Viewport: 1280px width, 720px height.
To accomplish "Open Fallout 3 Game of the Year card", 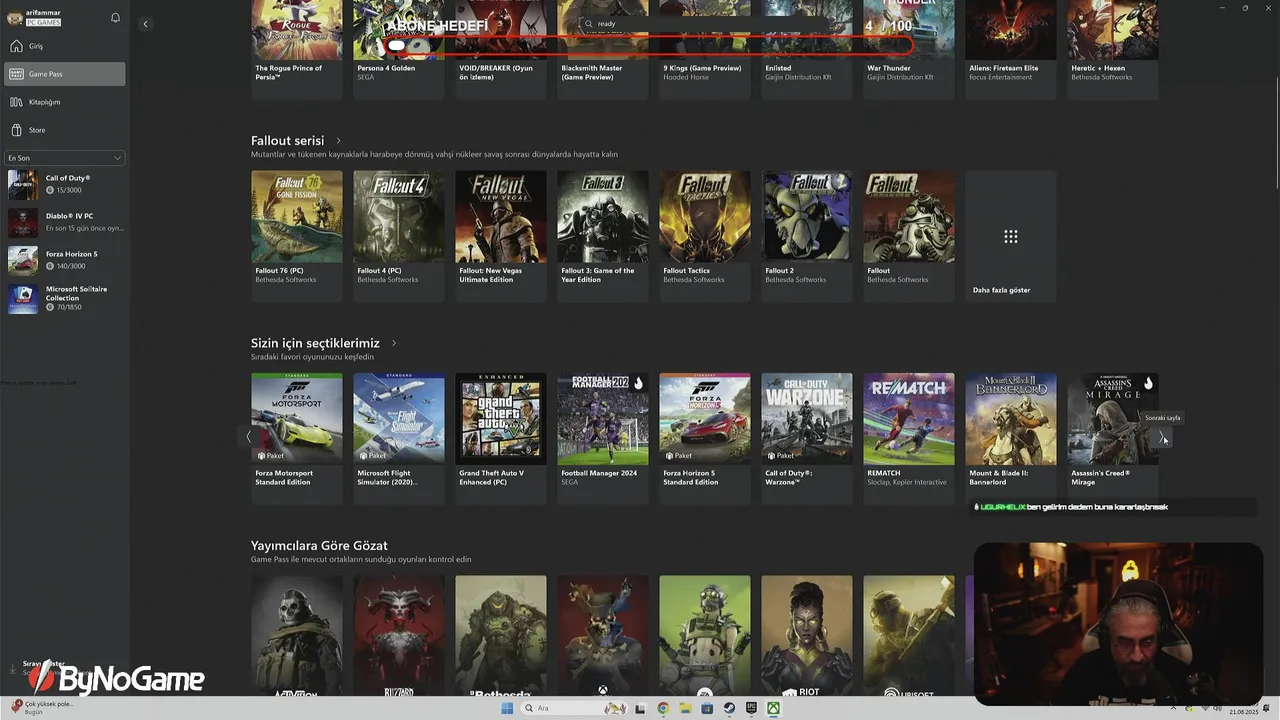I will pos(602,235).
